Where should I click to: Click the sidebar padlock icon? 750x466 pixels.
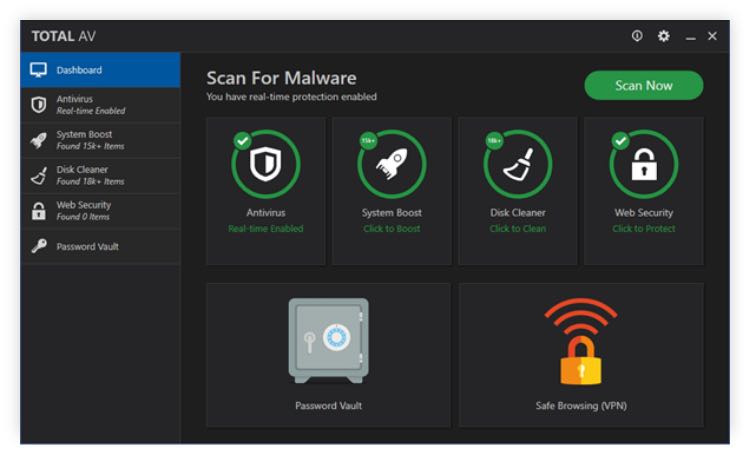[x=39, y=211]
